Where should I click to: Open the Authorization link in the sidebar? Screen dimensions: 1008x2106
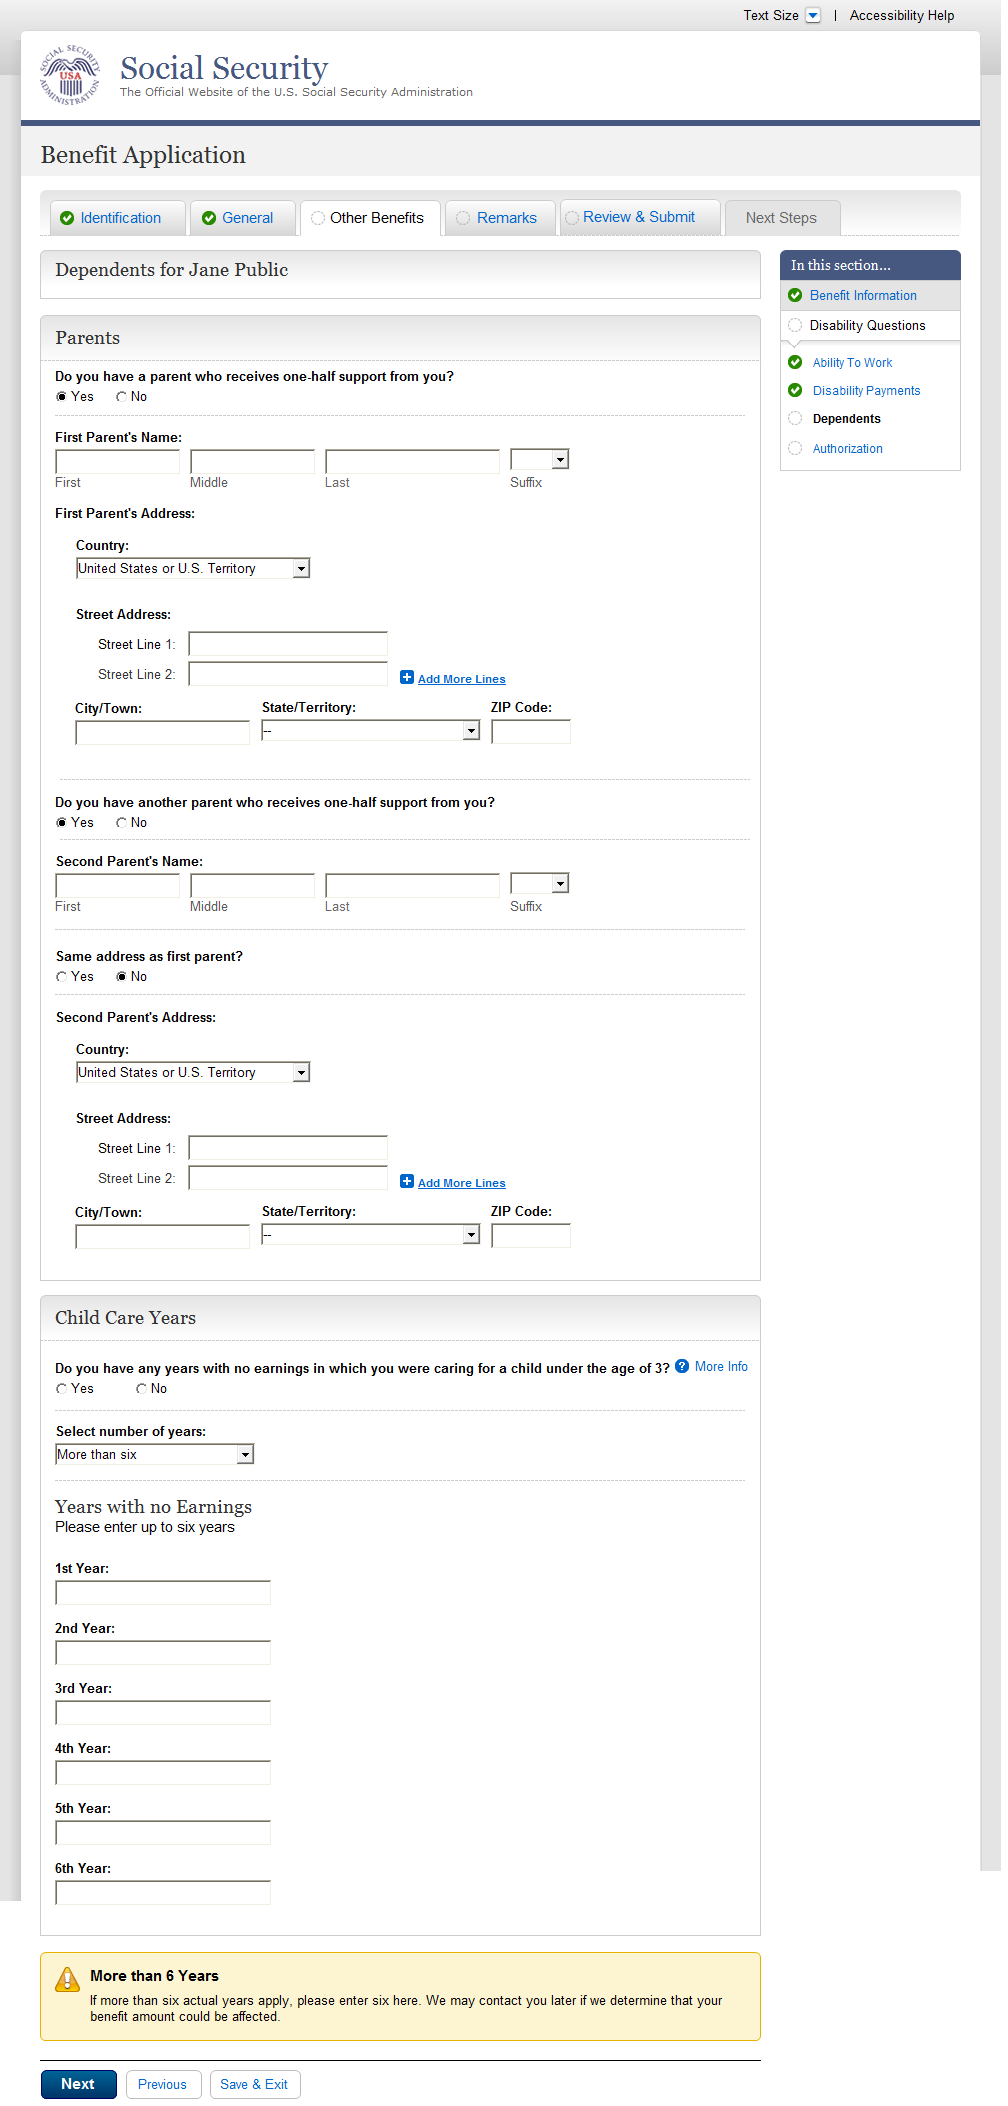click(x=847, y=449)
